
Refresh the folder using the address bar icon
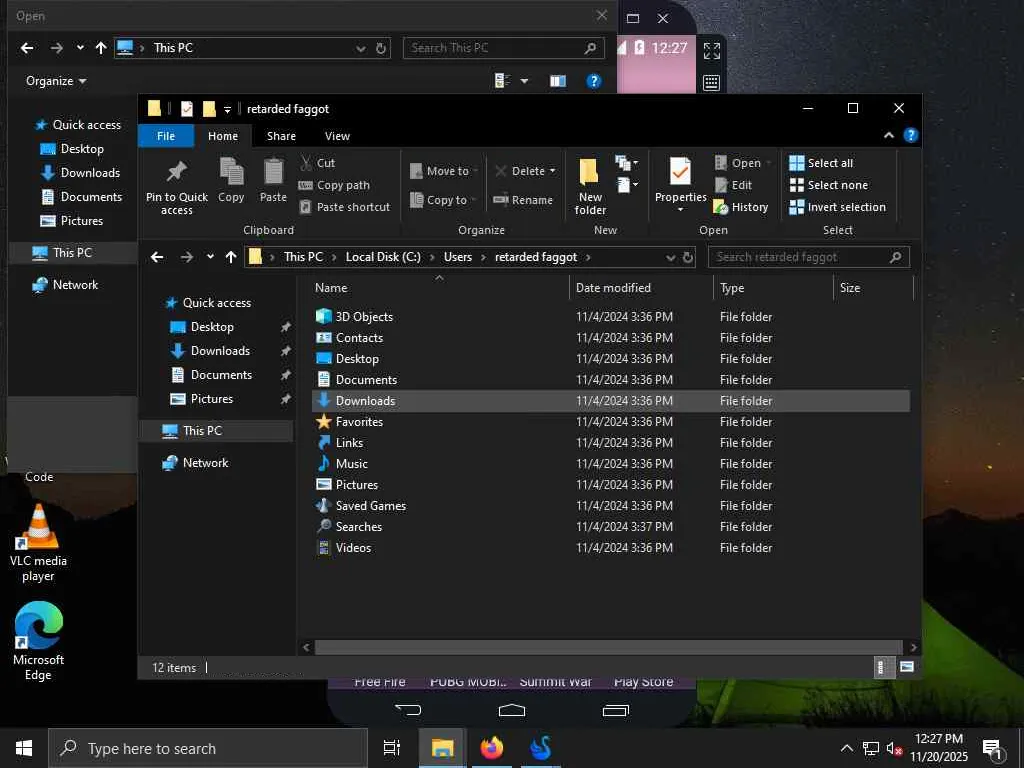pos(688,257)
